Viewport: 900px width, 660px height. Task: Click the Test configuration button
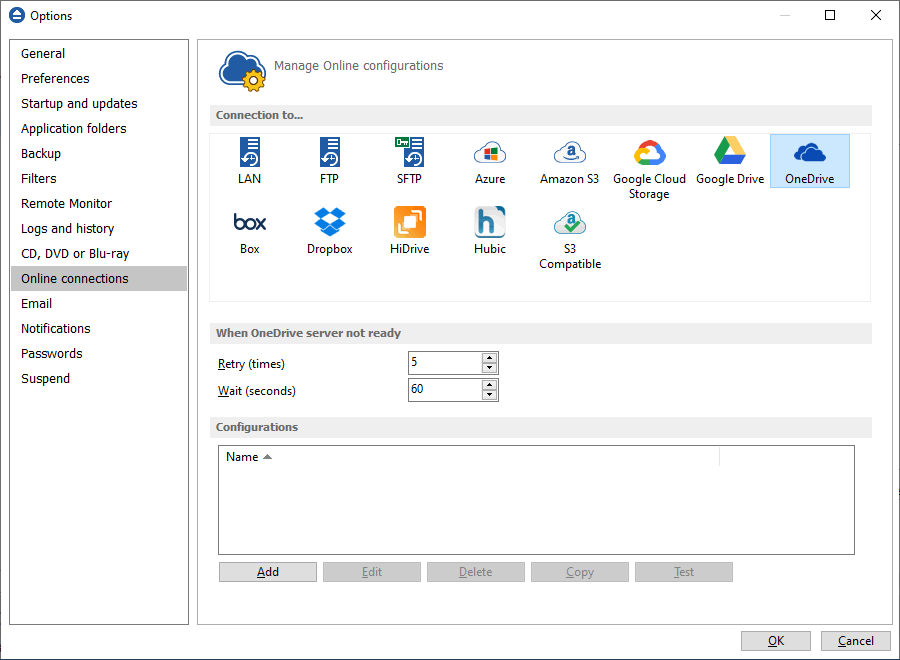[x=684, y=572]
